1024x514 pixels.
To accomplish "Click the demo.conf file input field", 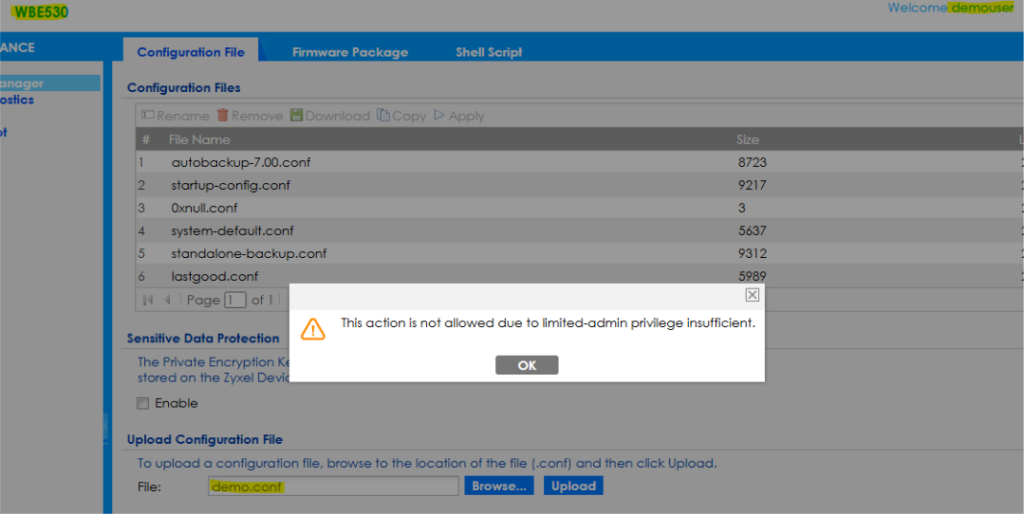I will (x=332, y=487).
